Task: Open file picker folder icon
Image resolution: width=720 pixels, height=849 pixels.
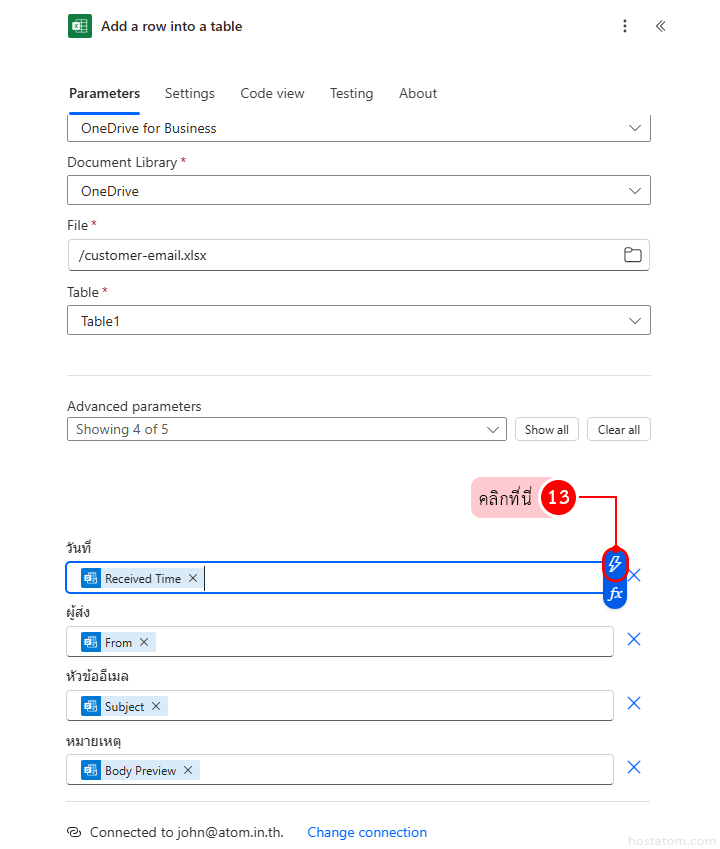Action: point(632,255)
